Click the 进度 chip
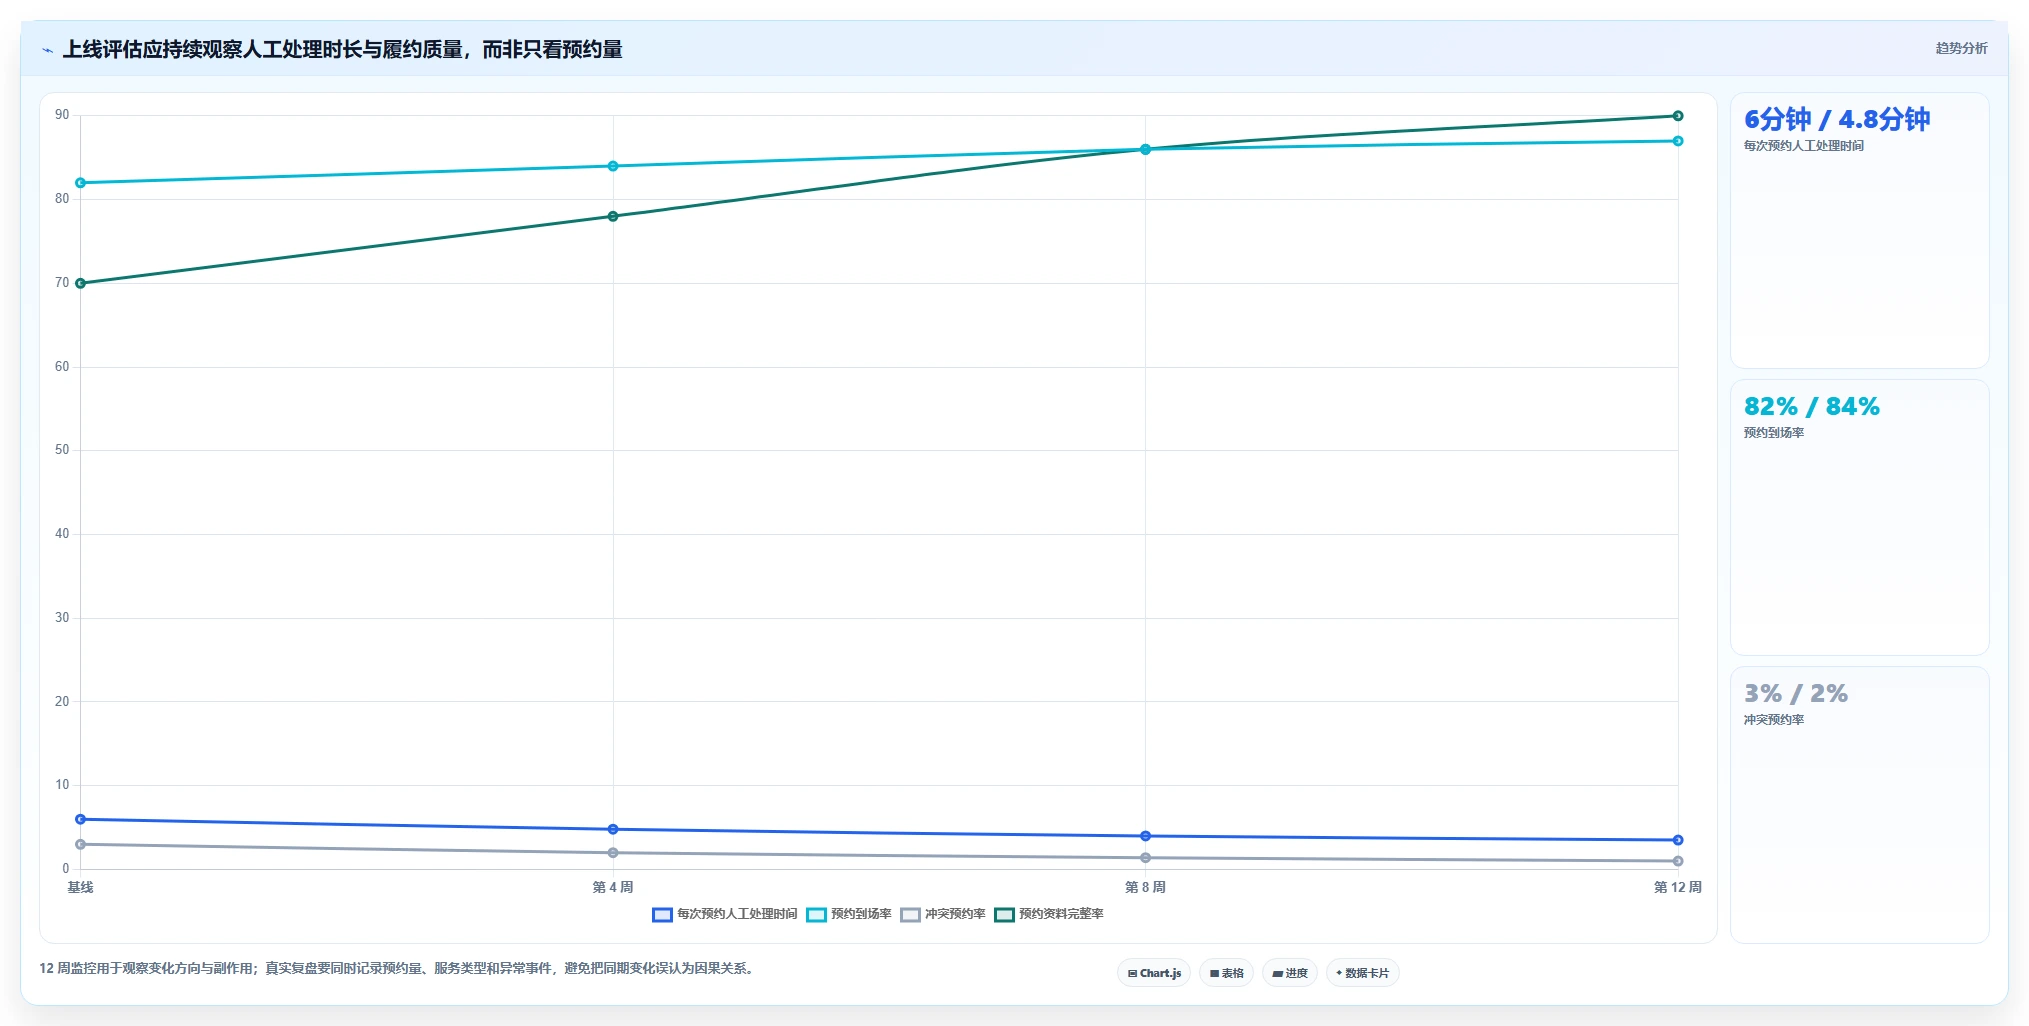The width and height of the screenshot is (2029, 1026). point(1290,973)
